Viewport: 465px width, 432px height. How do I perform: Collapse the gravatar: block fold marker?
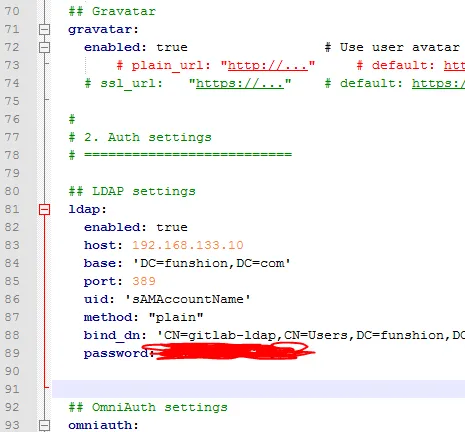pos(44,30)
